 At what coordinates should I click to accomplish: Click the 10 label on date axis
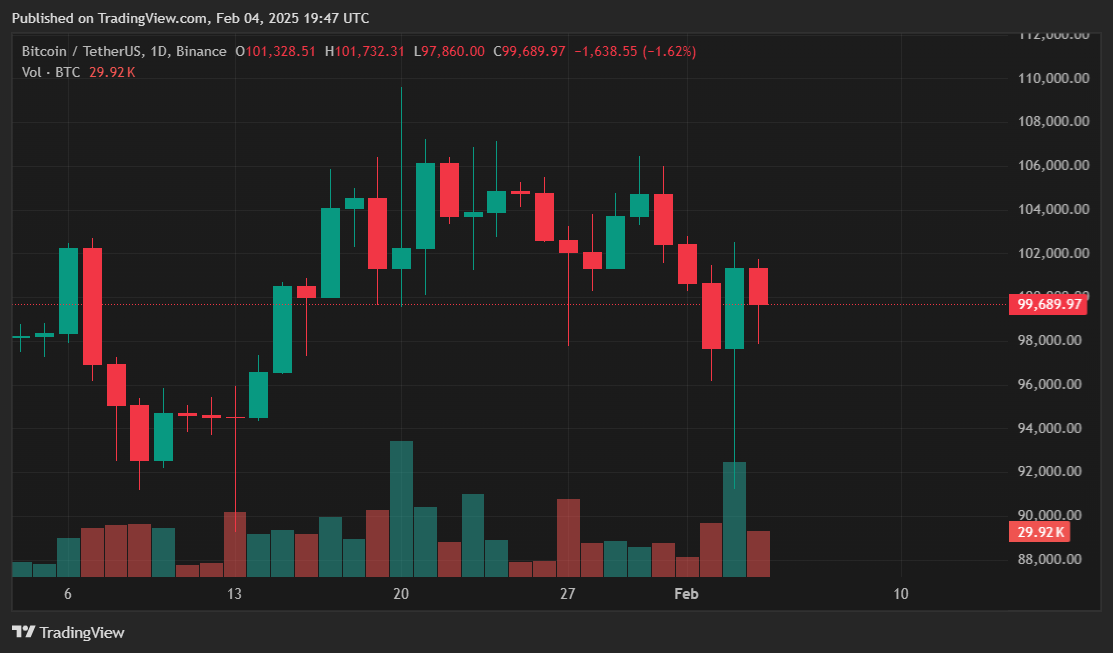[900, 594]
